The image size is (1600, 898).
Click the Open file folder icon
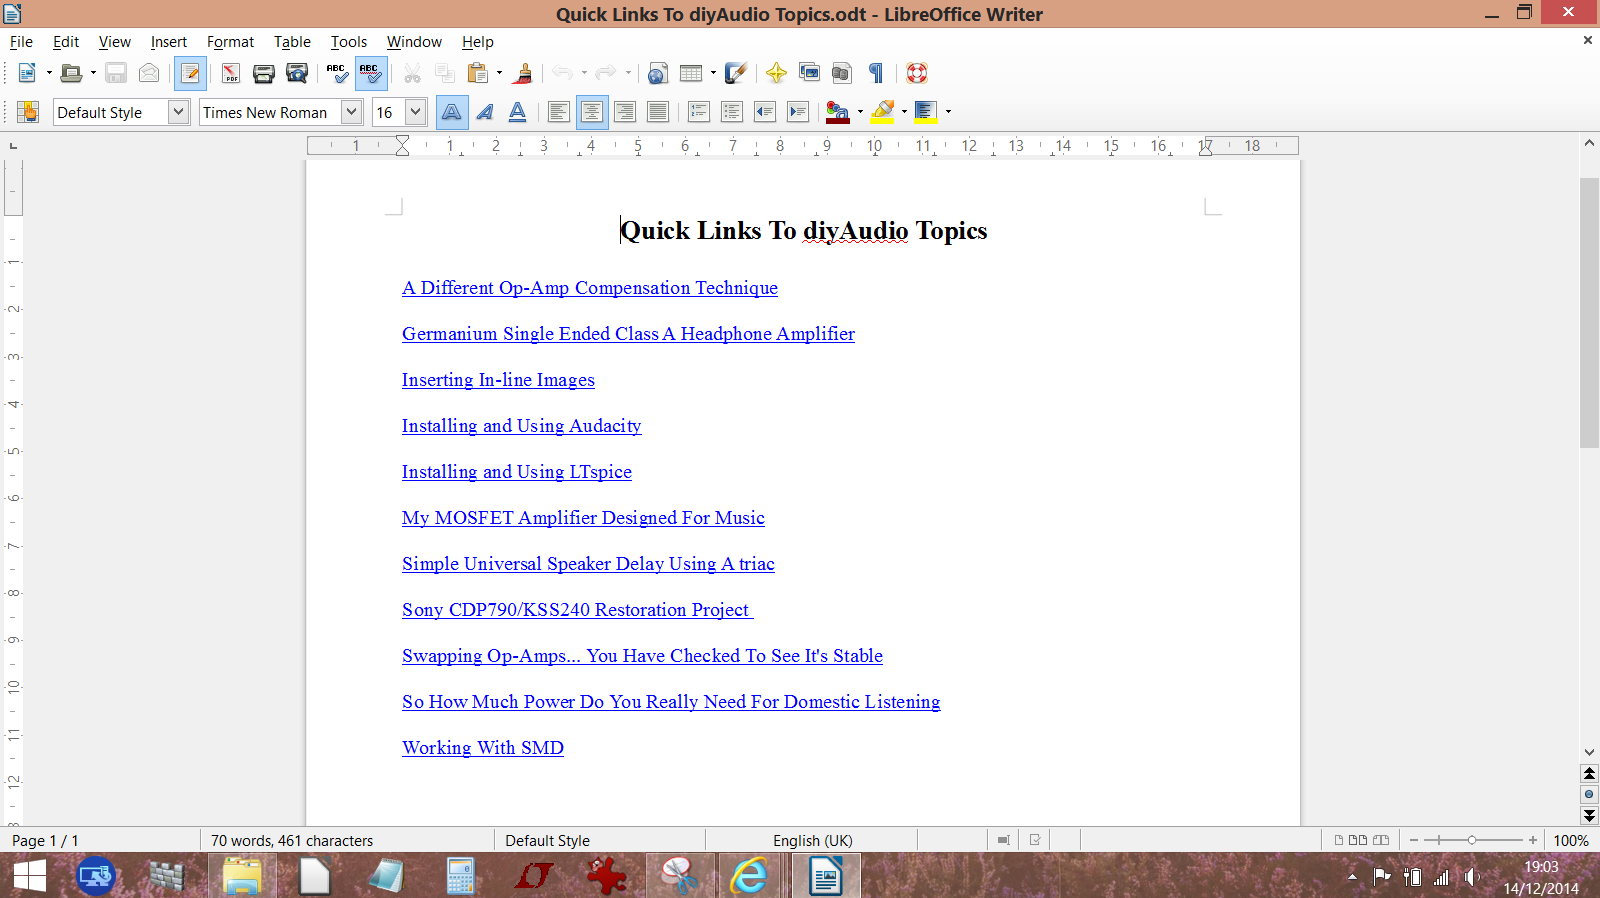tap(71, 73)
